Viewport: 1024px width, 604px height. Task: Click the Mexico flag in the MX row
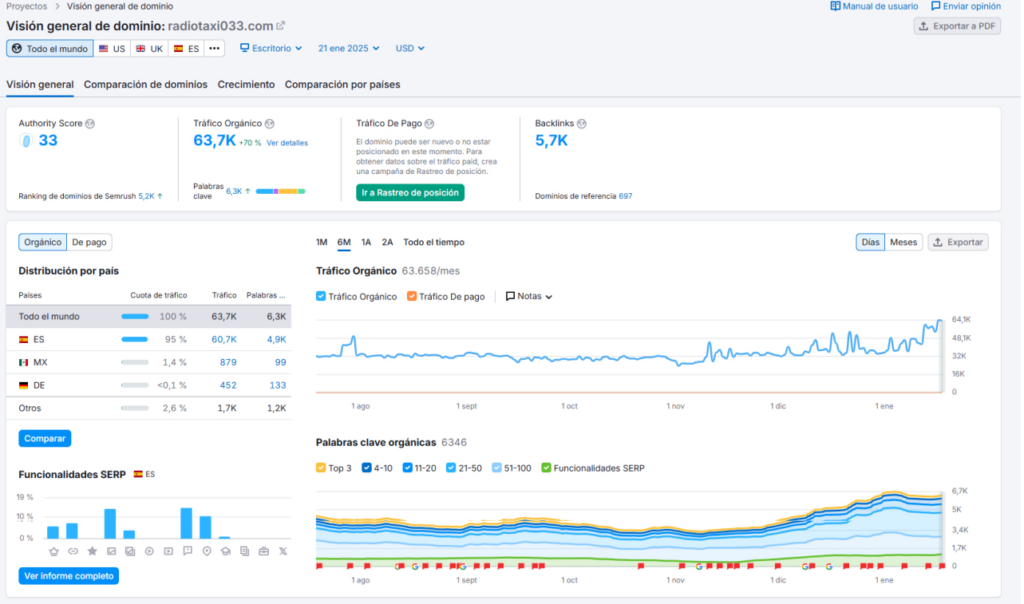tap(24, 362)
